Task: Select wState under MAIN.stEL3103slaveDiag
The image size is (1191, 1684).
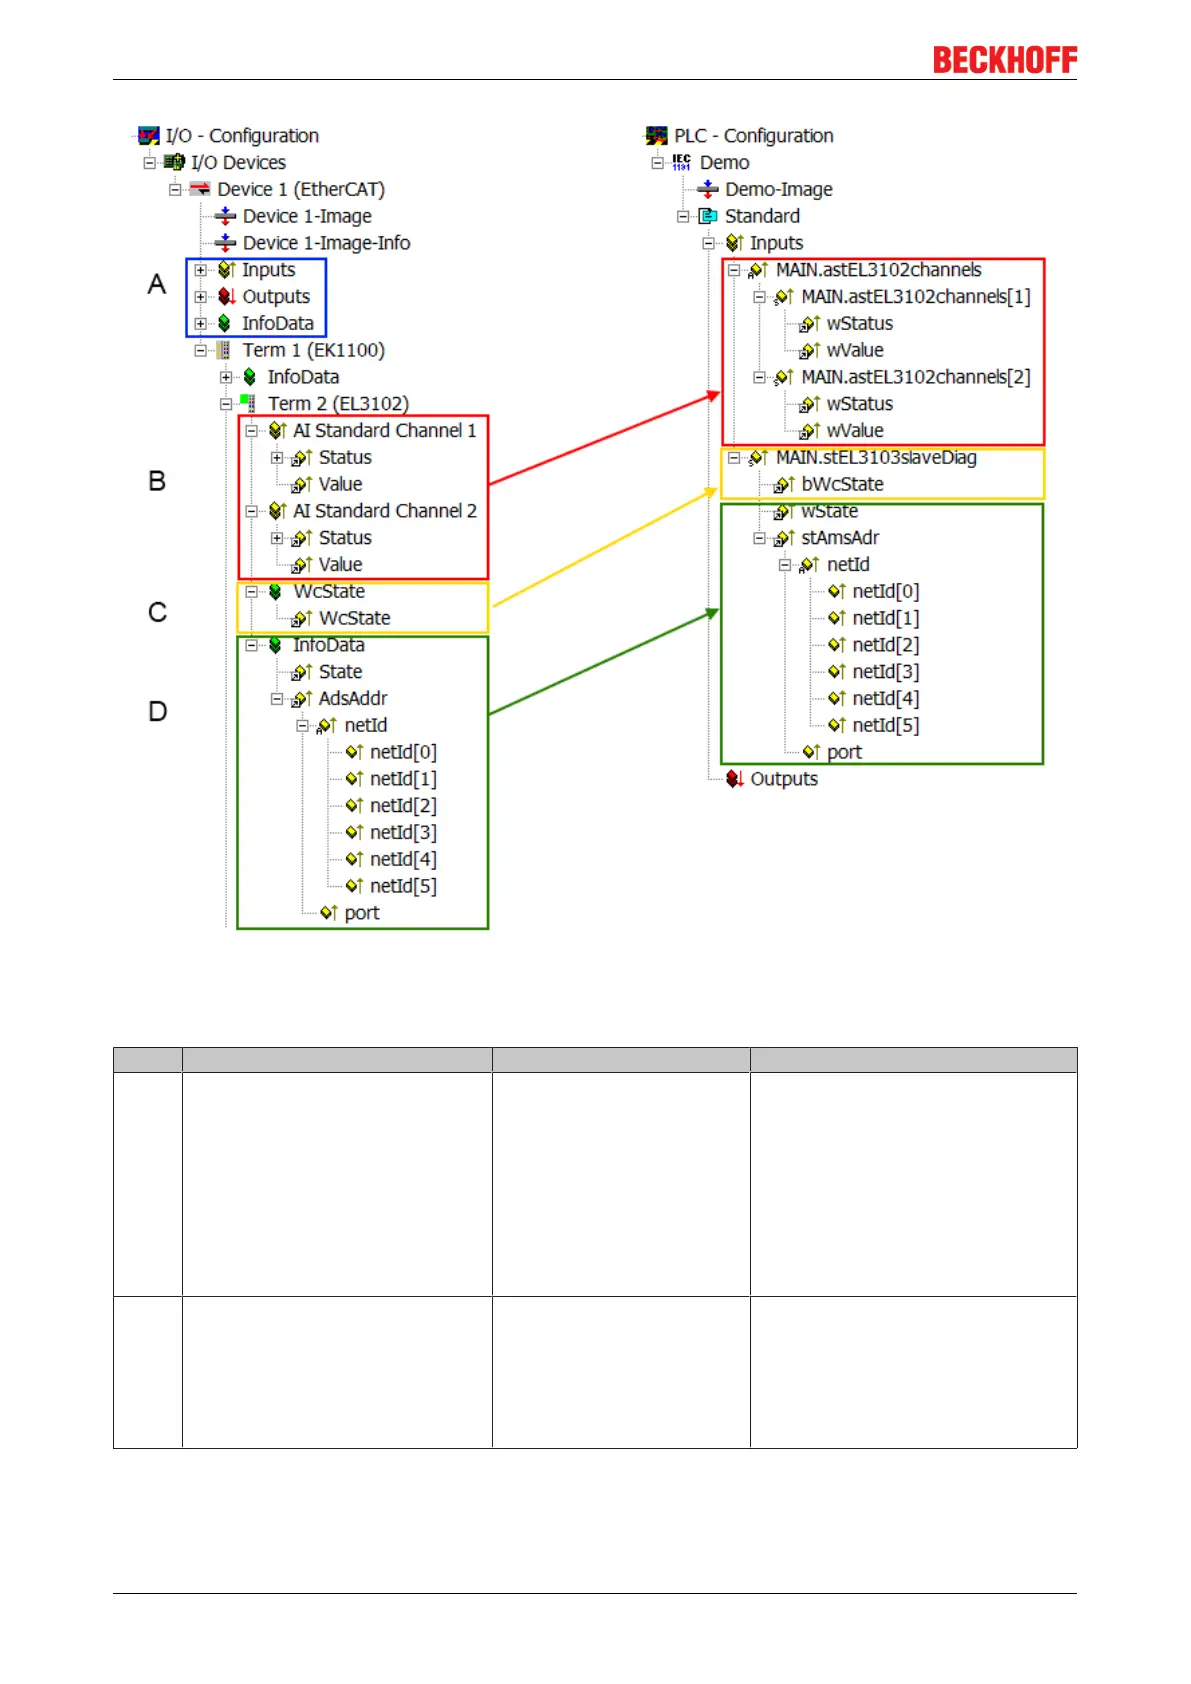Action: coord(829,511)
